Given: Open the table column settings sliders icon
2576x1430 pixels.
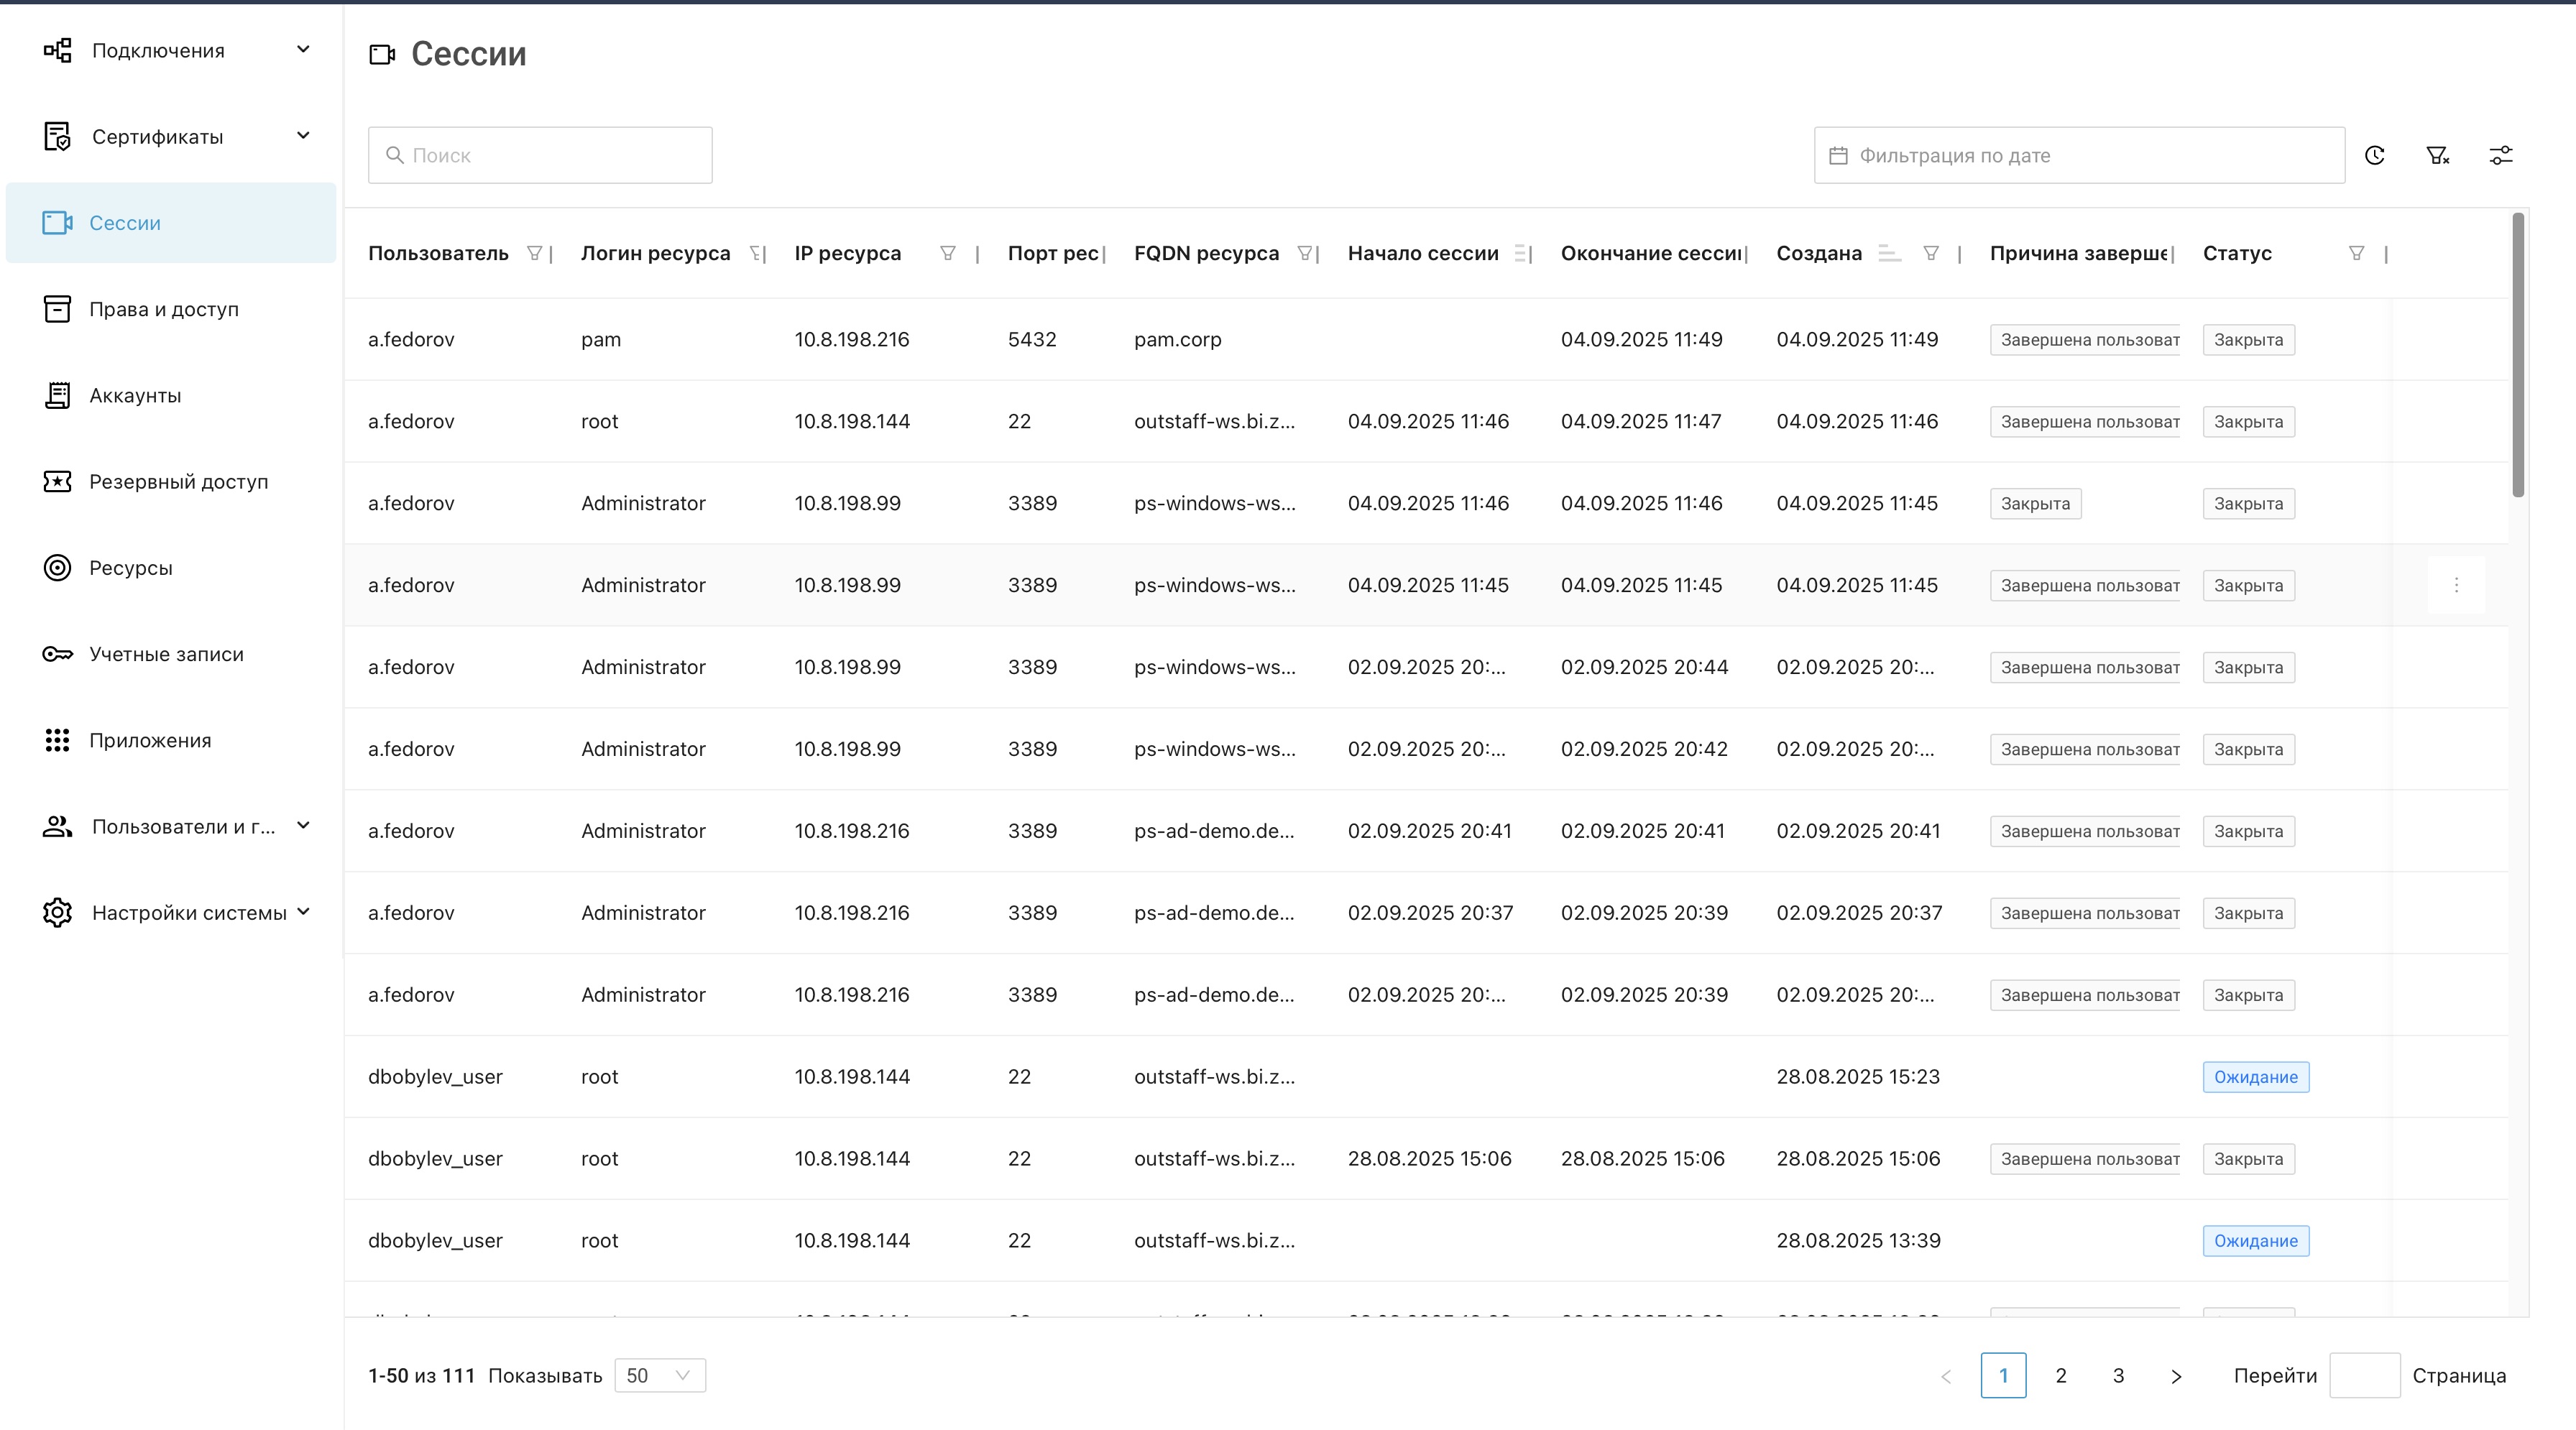Looking at the screenshot, I should pos(2500,155).
